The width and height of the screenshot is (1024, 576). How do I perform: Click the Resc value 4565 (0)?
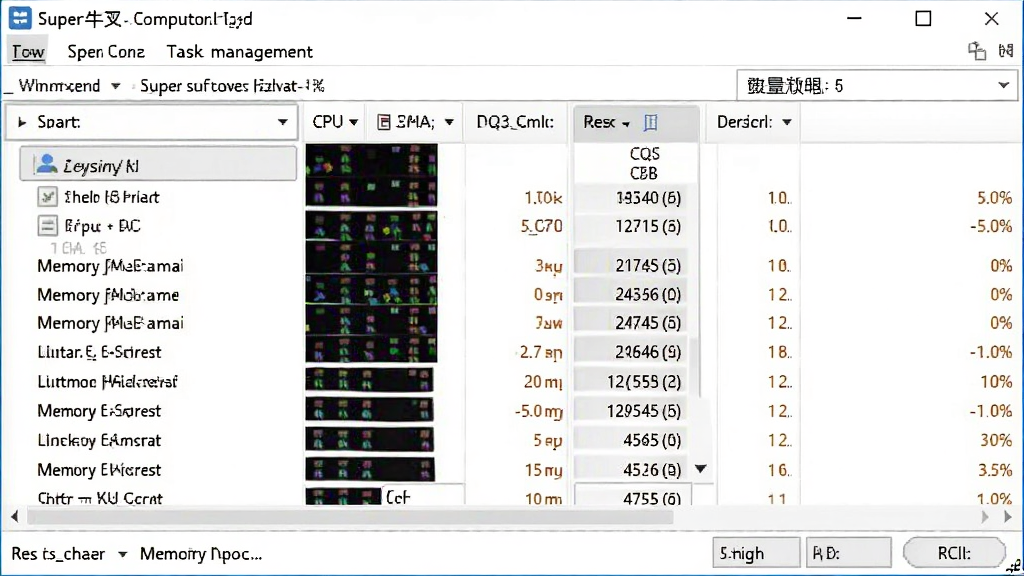pyautogui.click(x=652, y=440)
